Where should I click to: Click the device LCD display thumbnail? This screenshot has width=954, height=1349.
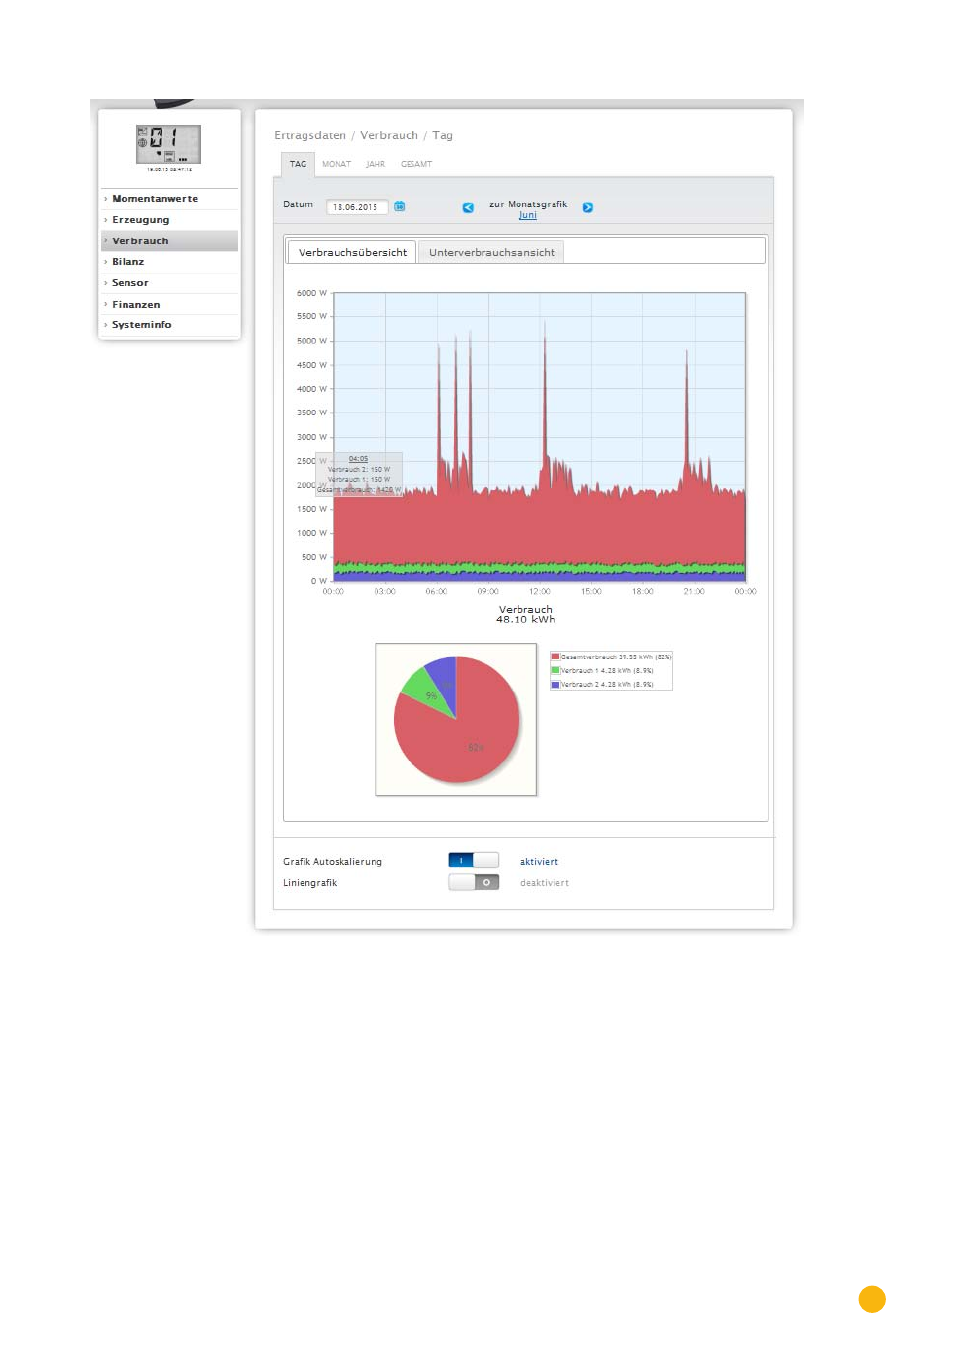(168, 144)
